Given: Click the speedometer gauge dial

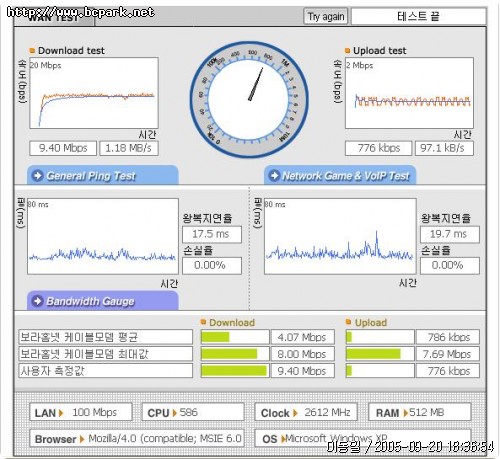Looking at the screenshot, I should [x=249, y=99].
